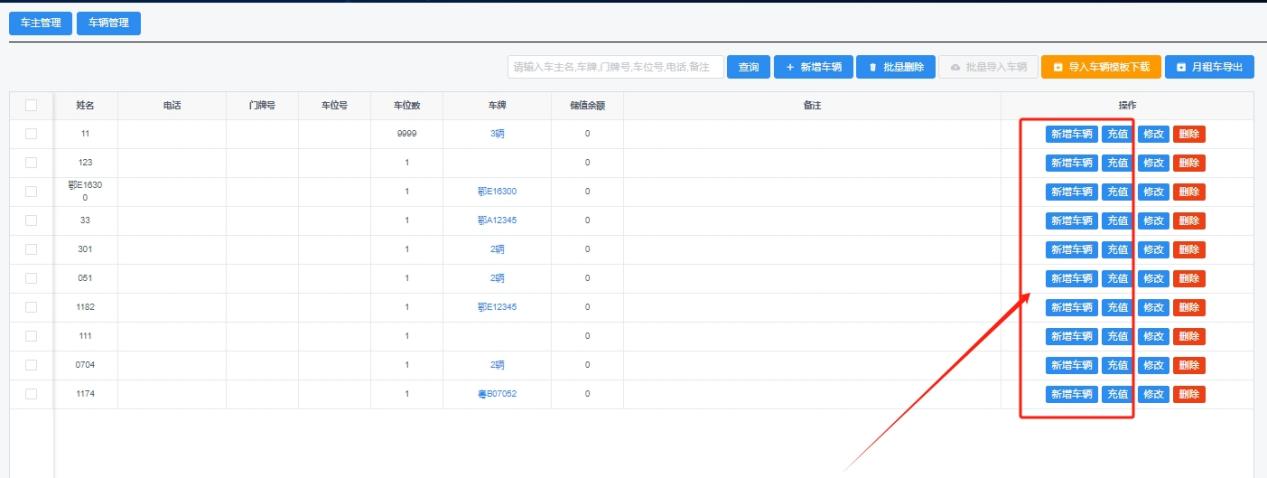Image resolution: width=1267 pixels, height=478 pixels.
Task: Check the box for owner 111
Action: [x=31, y=336]
